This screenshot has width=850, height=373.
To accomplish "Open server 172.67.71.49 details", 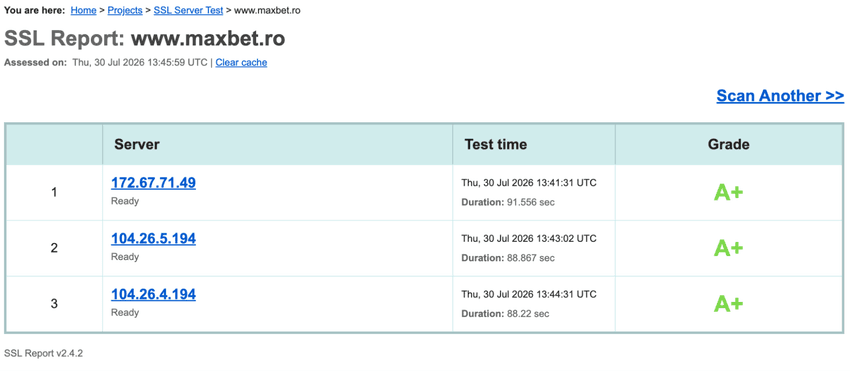I will (x=153, y=183).
